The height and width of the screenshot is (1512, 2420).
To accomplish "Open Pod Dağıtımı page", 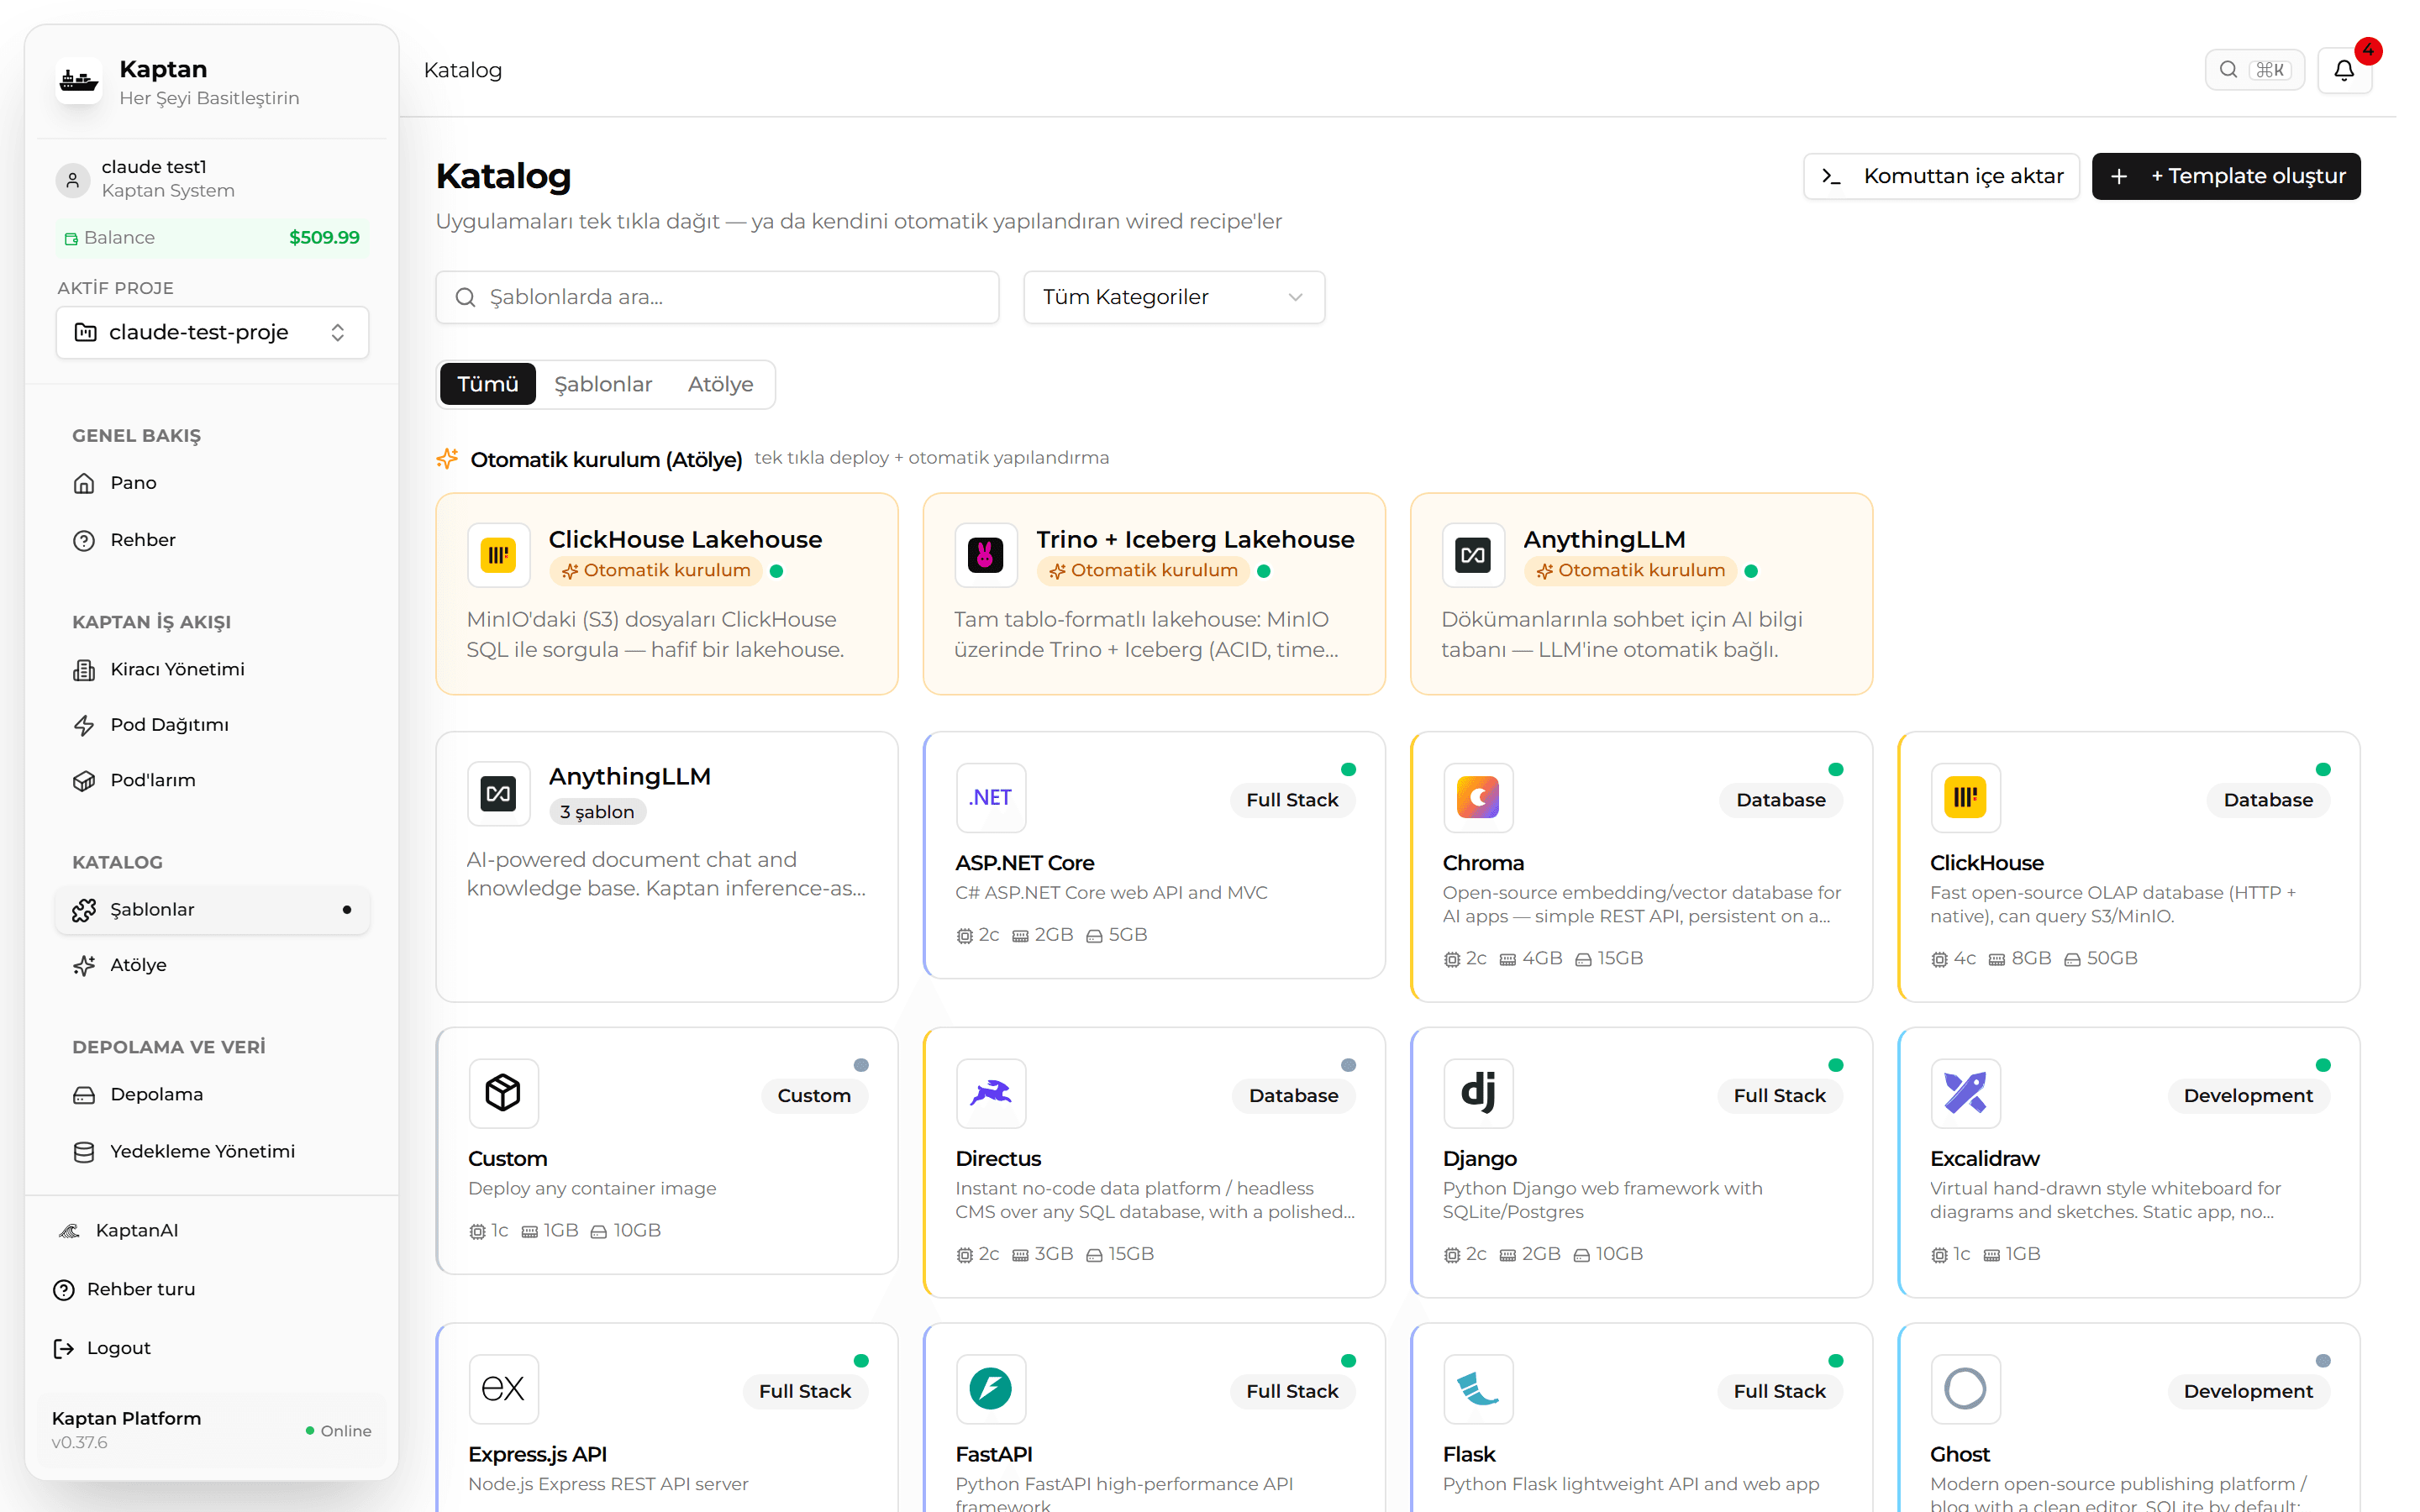I will click(212, 725).
